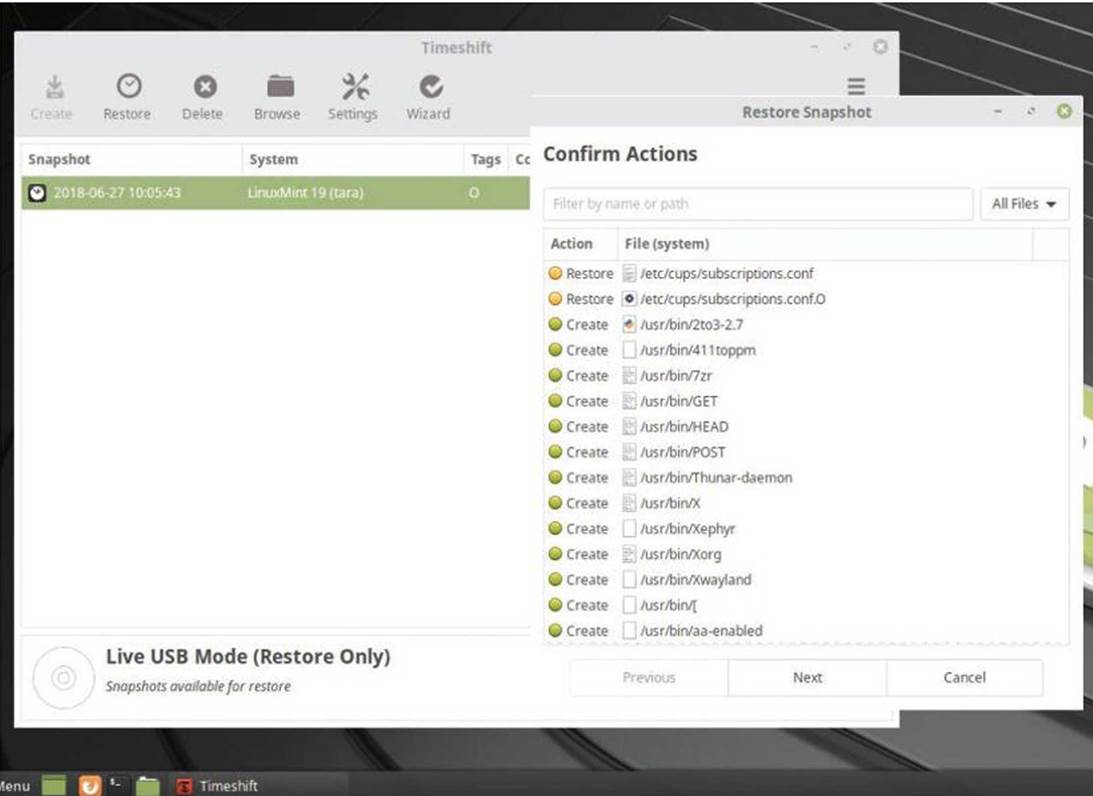Select the /usr/bin/aa-enabled file path
1093x796 pixels.
click(x=701, y=631)
